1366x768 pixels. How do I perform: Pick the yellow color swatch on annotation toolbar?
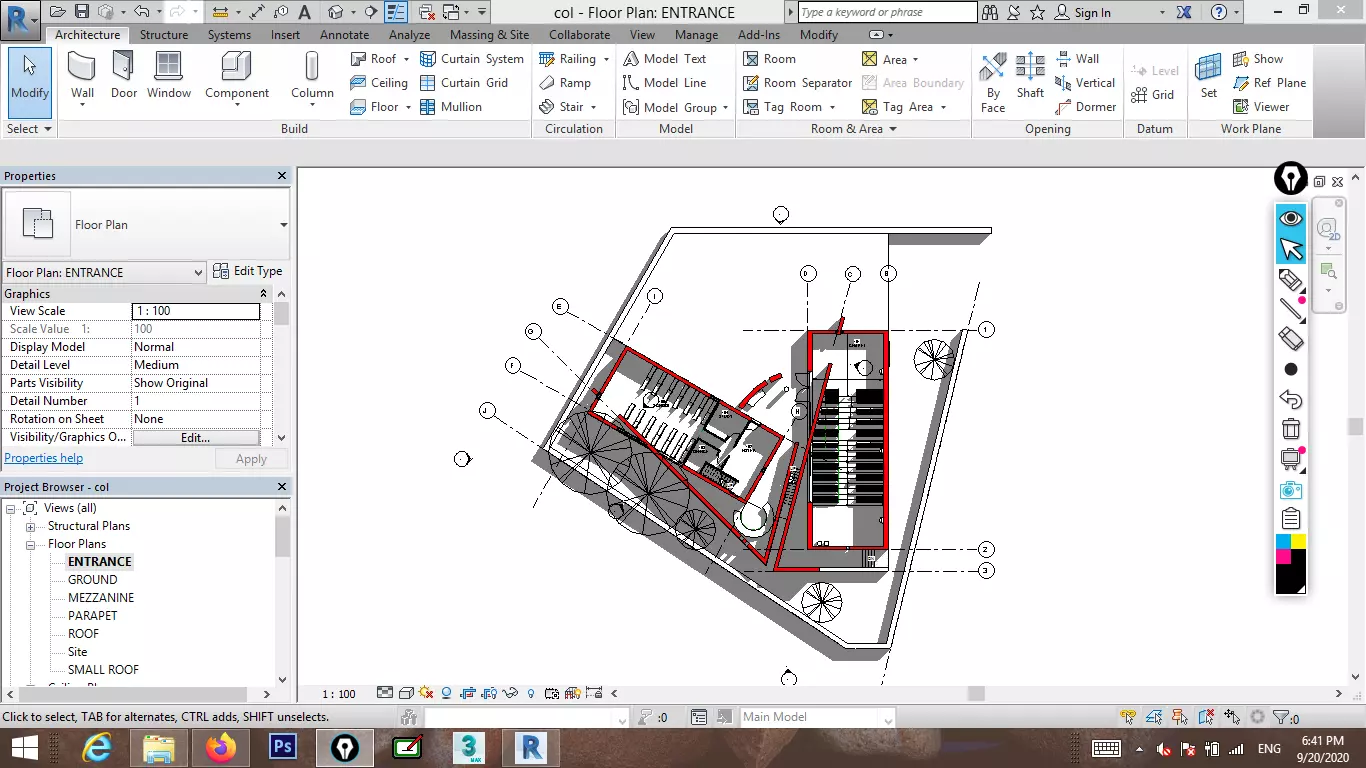click(x=1298, y=542)
